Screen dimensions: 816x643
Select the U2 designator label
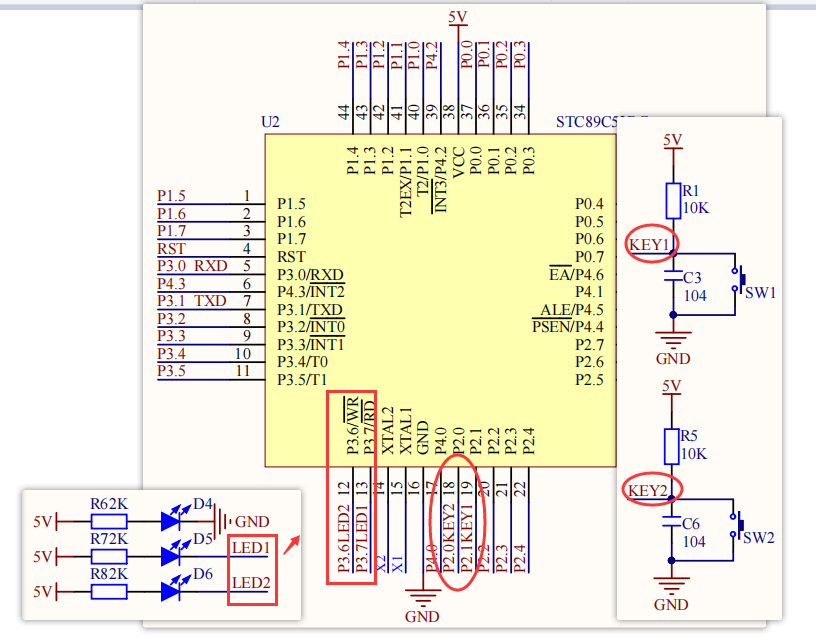pyautogui.click(x=270, y=122)
